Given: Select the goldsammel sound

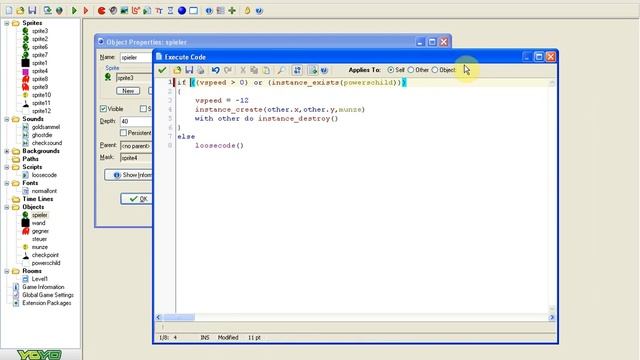Looking at the screenshot, I should 46,127.
